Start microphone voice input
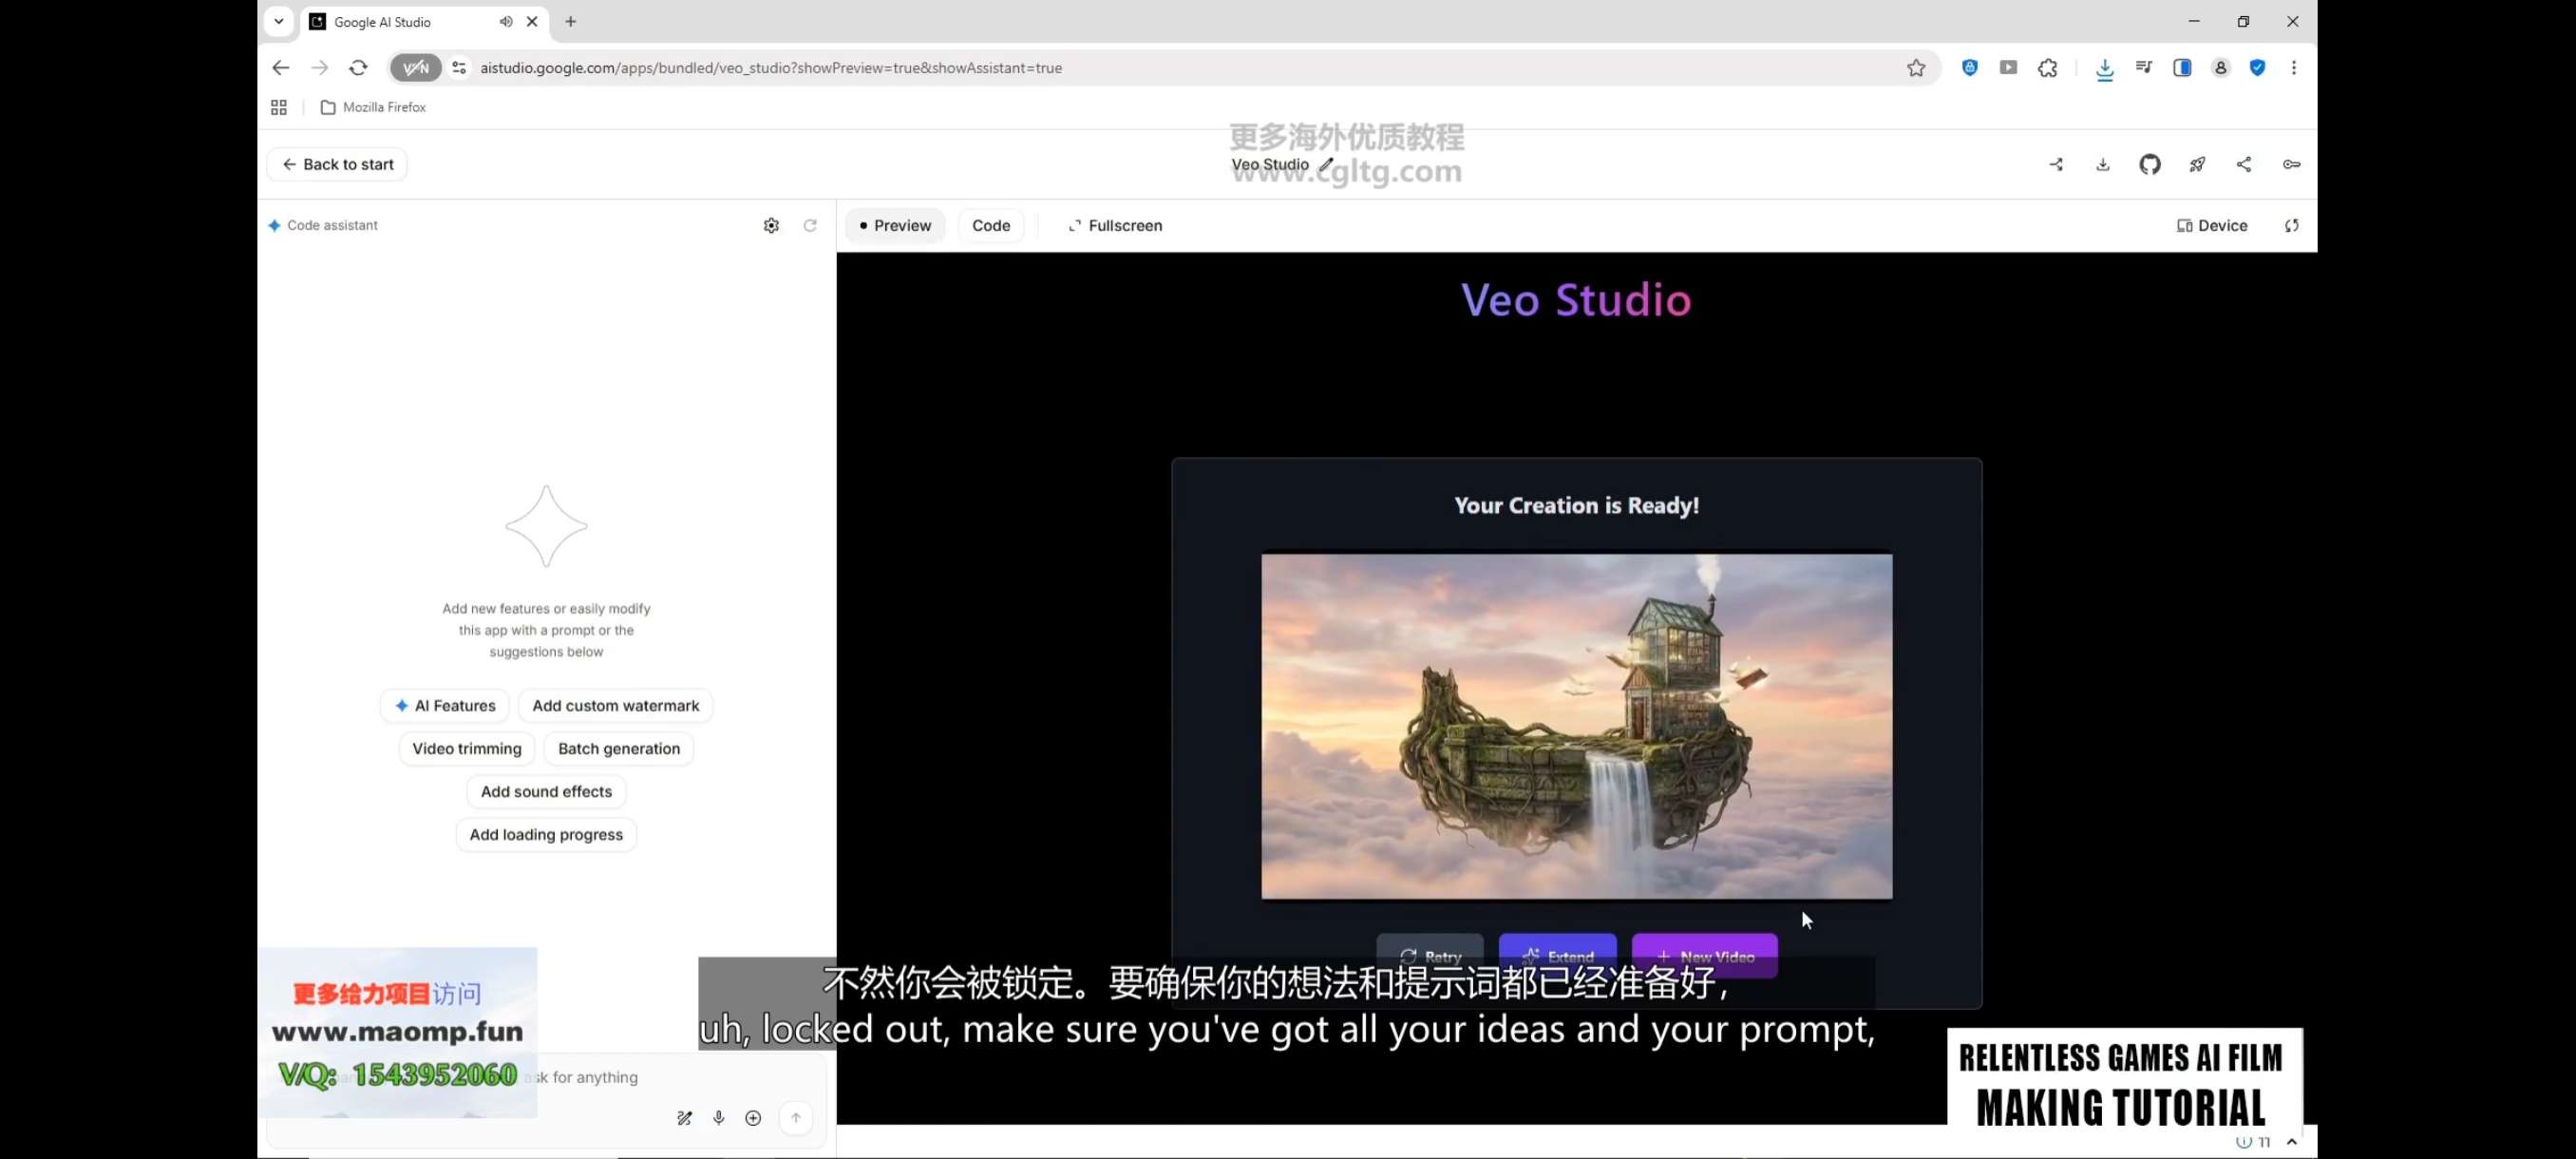Viewport: 2576px width, 1159px height. 719,1118
